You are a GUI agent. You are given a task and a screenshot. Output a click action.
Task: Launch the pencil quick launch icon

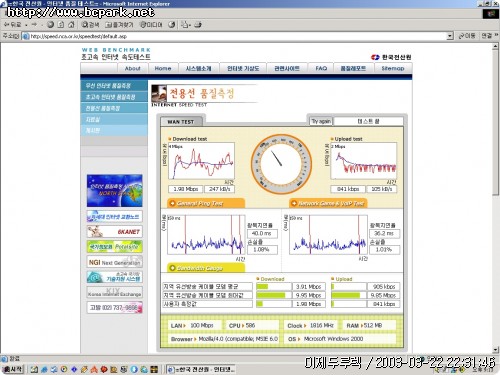pyautogui.click(x=84, y=369)
